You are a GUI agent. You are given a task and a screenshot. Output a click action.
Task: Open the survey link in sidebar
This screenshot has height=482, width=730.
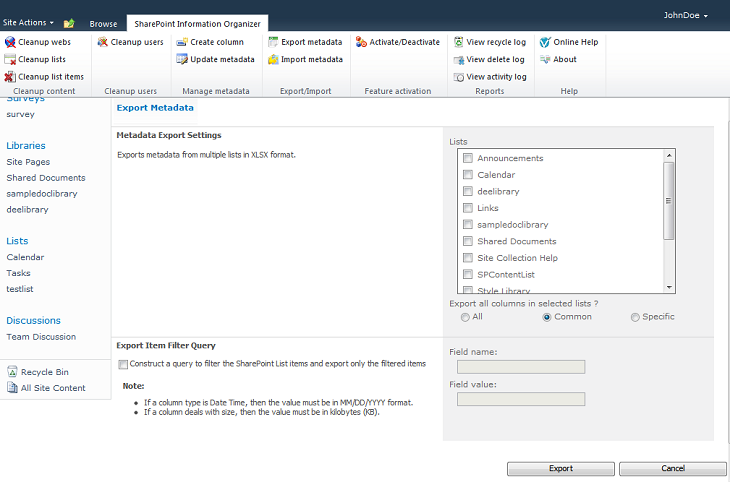click(20, 114)
